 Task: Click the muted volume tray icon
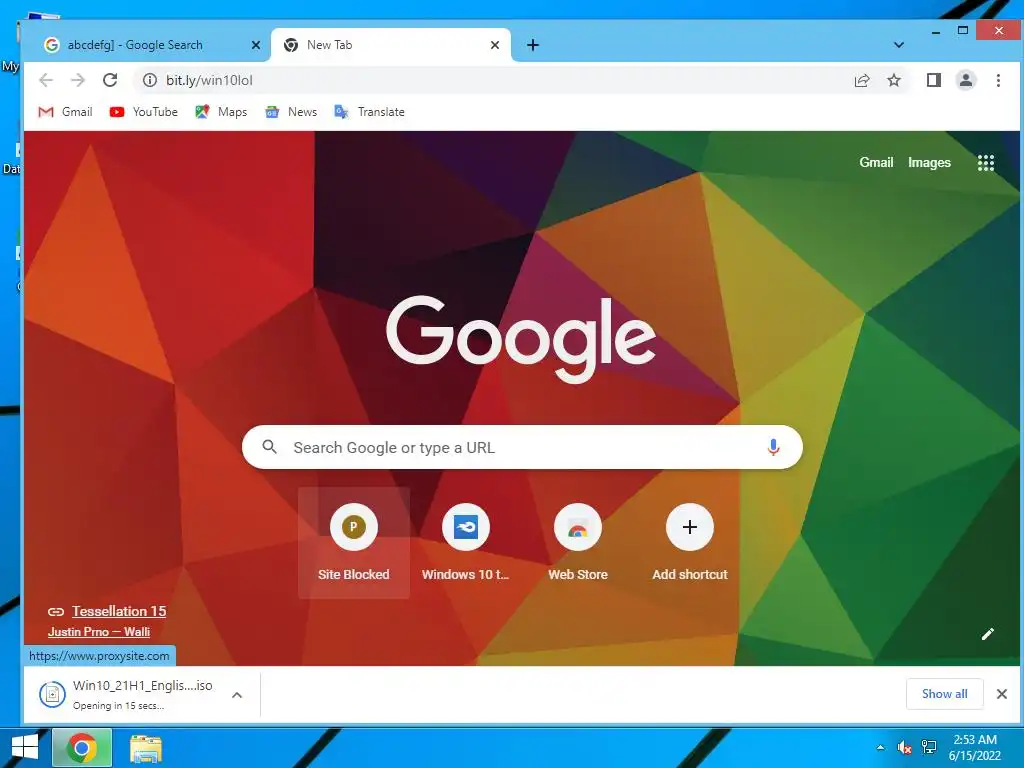coord(905,748)
